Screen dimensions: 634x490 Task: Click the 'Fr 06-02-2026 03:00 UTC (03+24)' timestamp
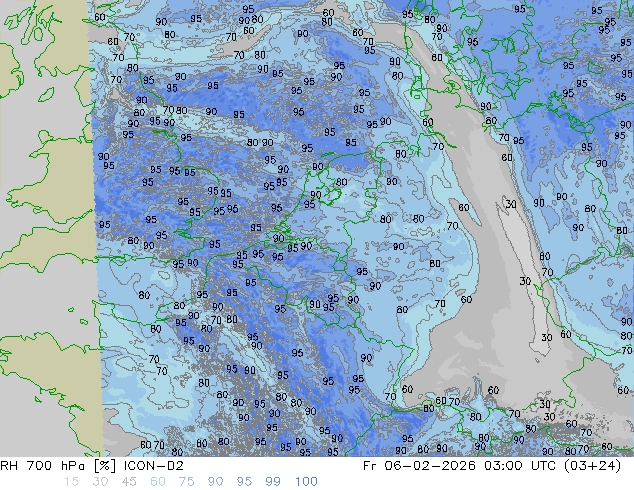click(492, 466)
